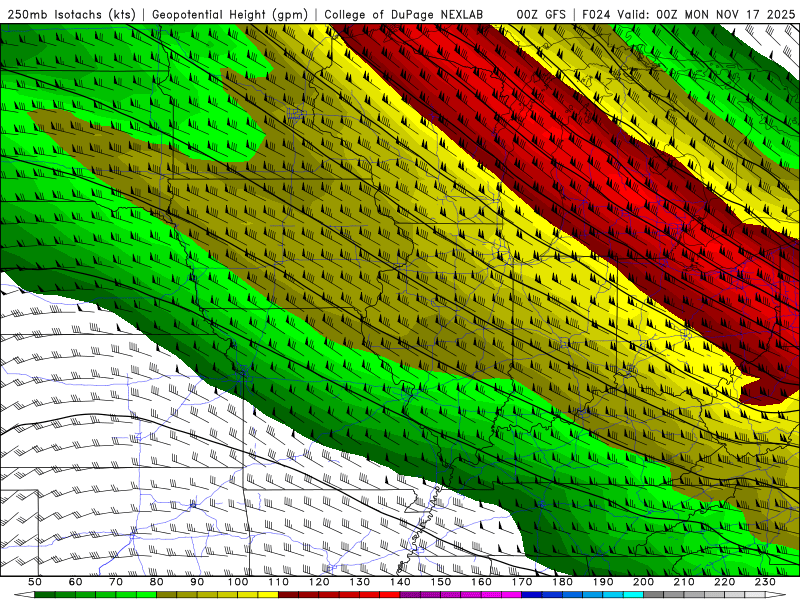Click the 120 label on the color scale
The image size is (800, 600).
pos(319,582)
